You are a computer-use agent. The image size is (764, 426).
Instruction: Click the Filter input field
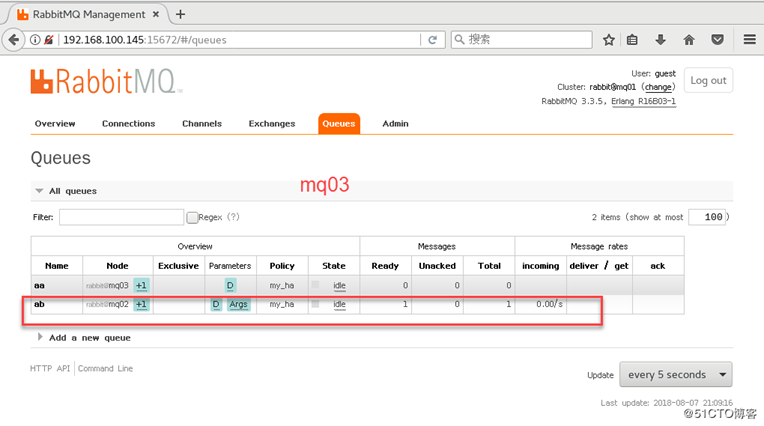121,217
